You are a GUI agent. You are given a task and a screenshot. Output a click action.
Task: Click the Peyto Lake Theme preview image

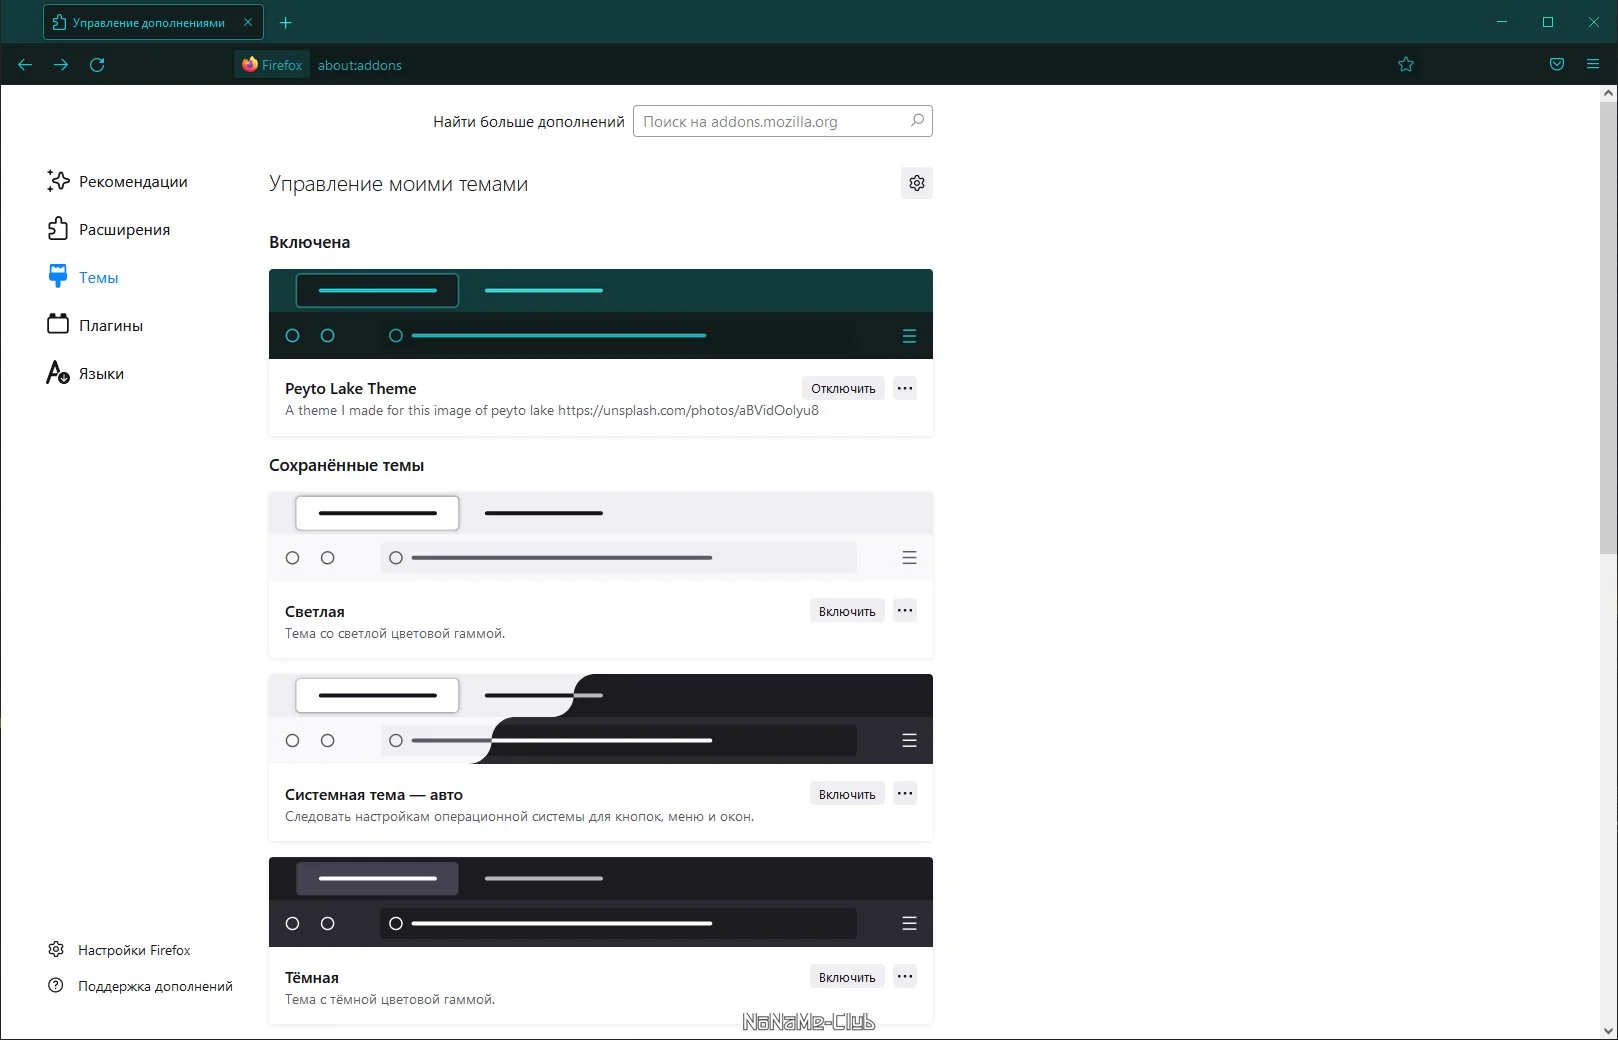pos(601,314)
